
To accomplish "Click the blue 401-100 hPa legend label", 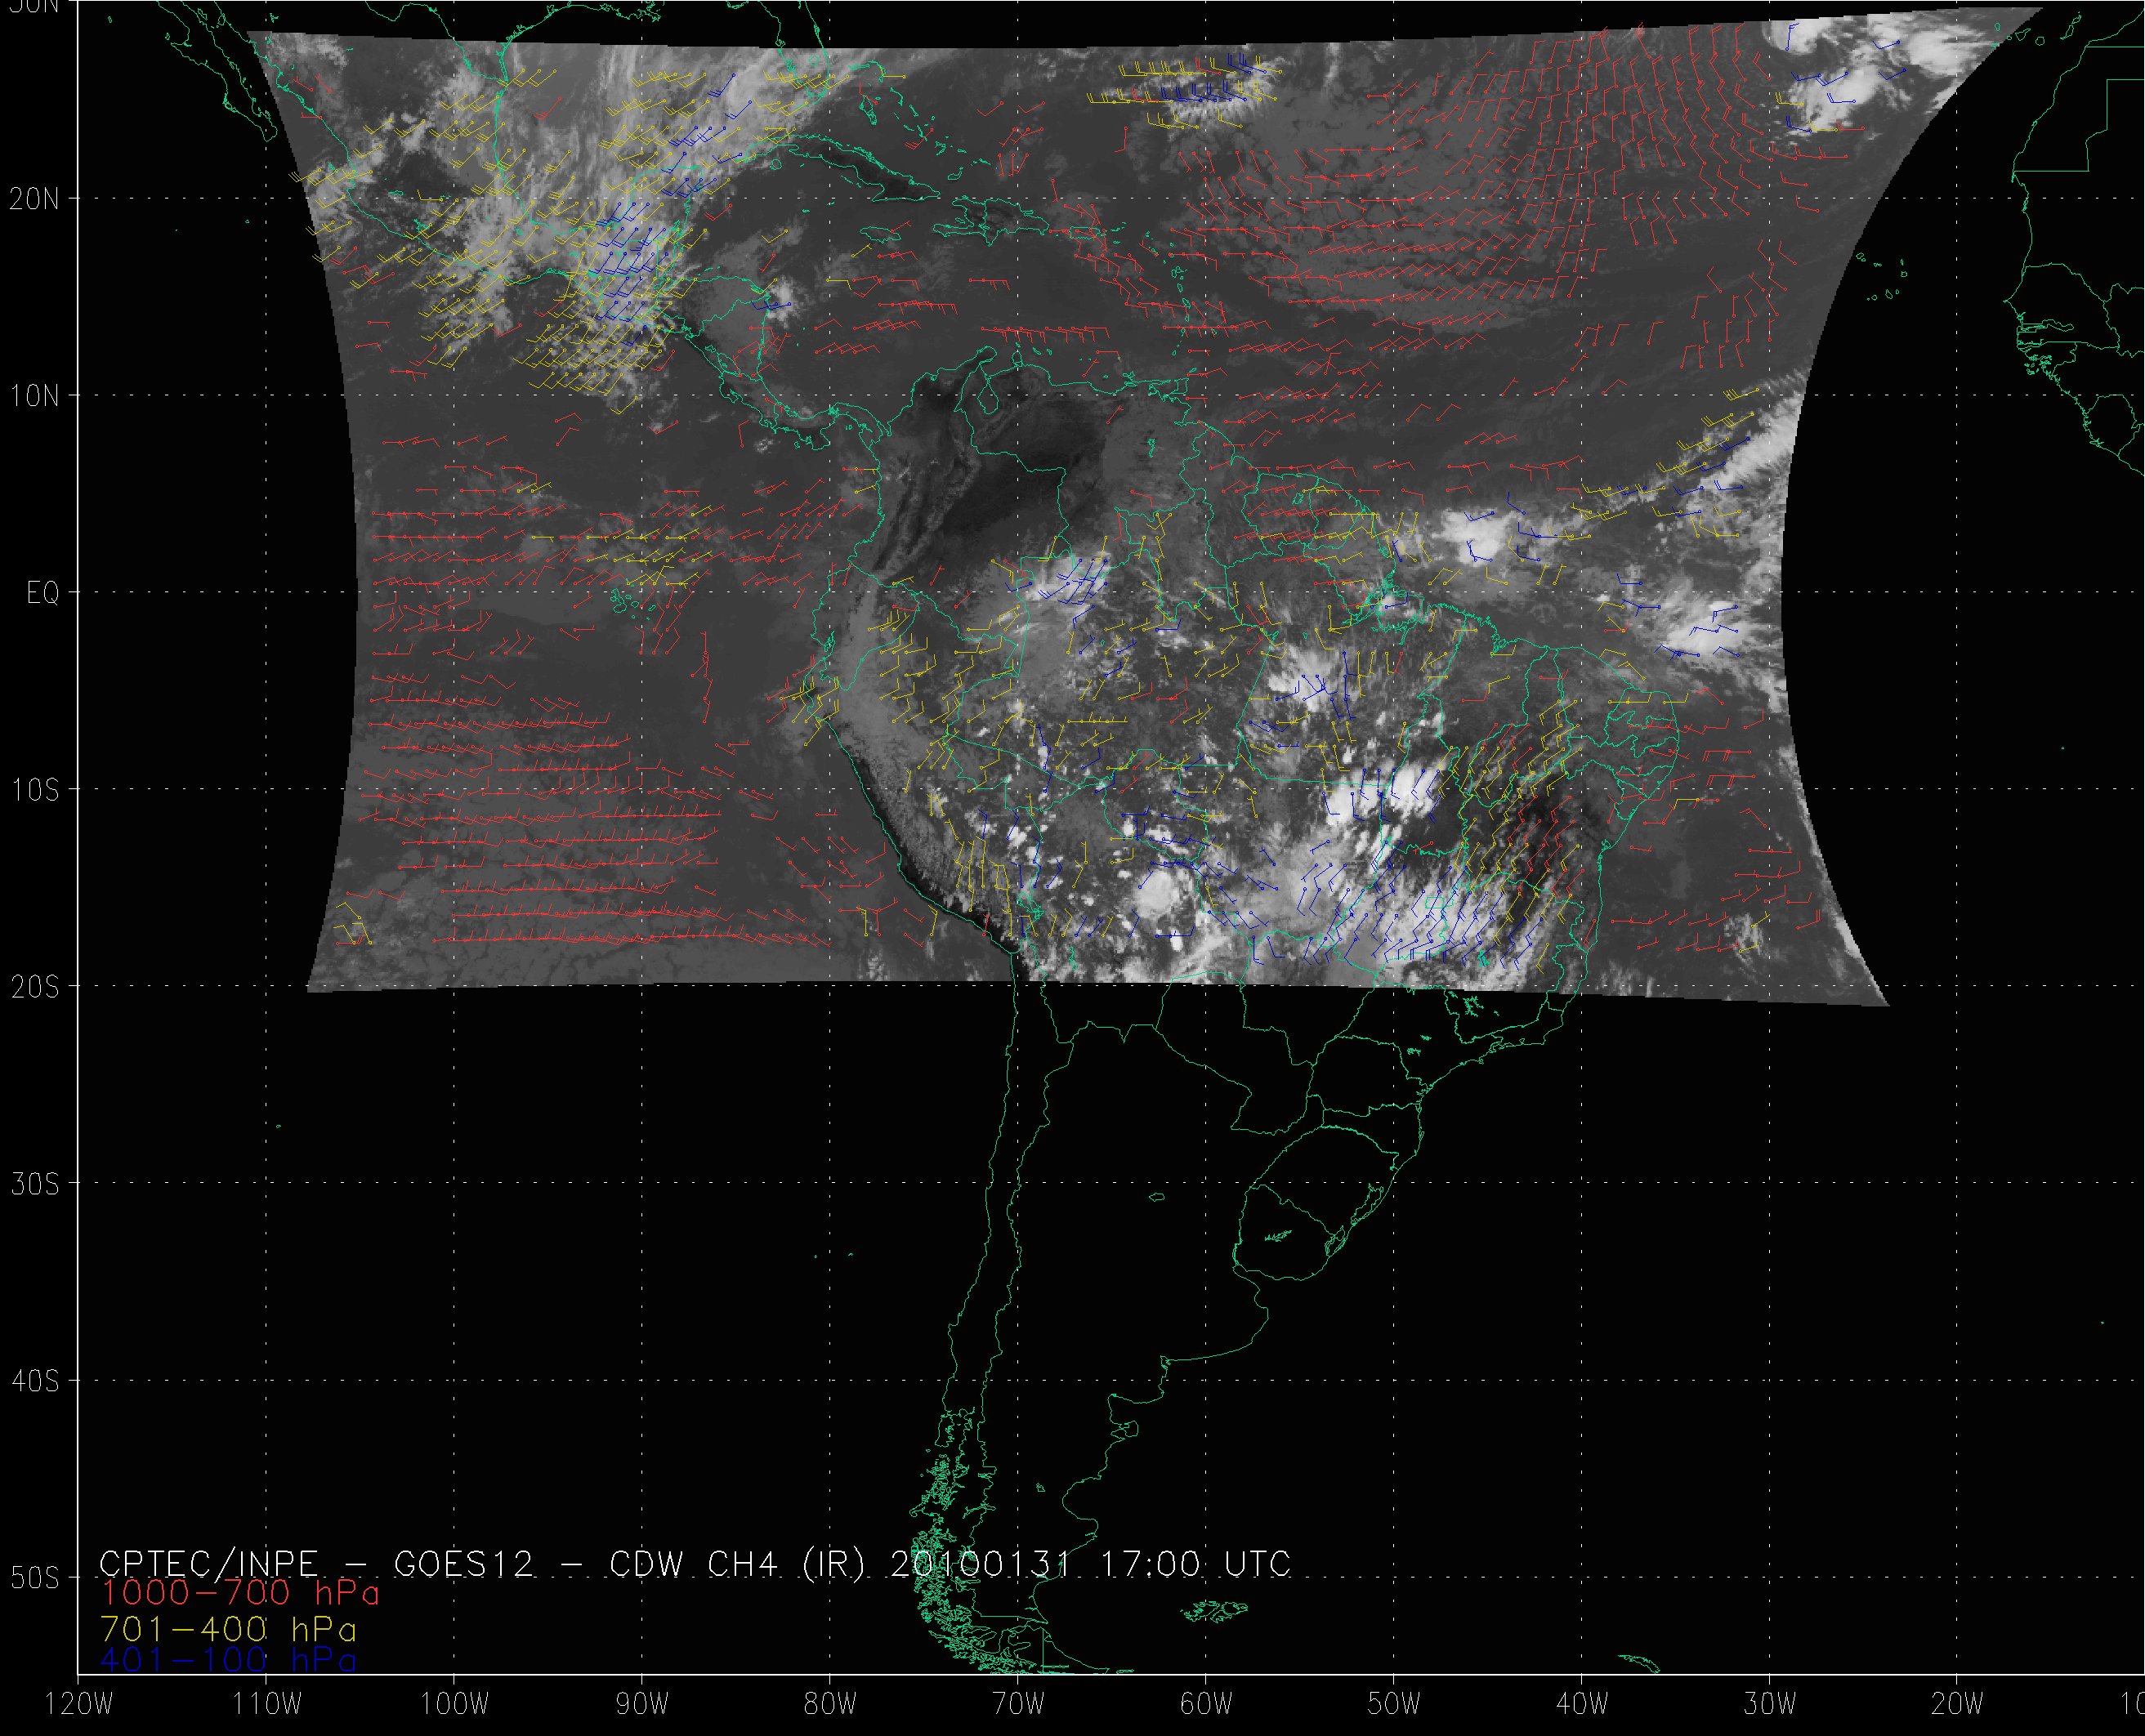I will pos(228,1661).
